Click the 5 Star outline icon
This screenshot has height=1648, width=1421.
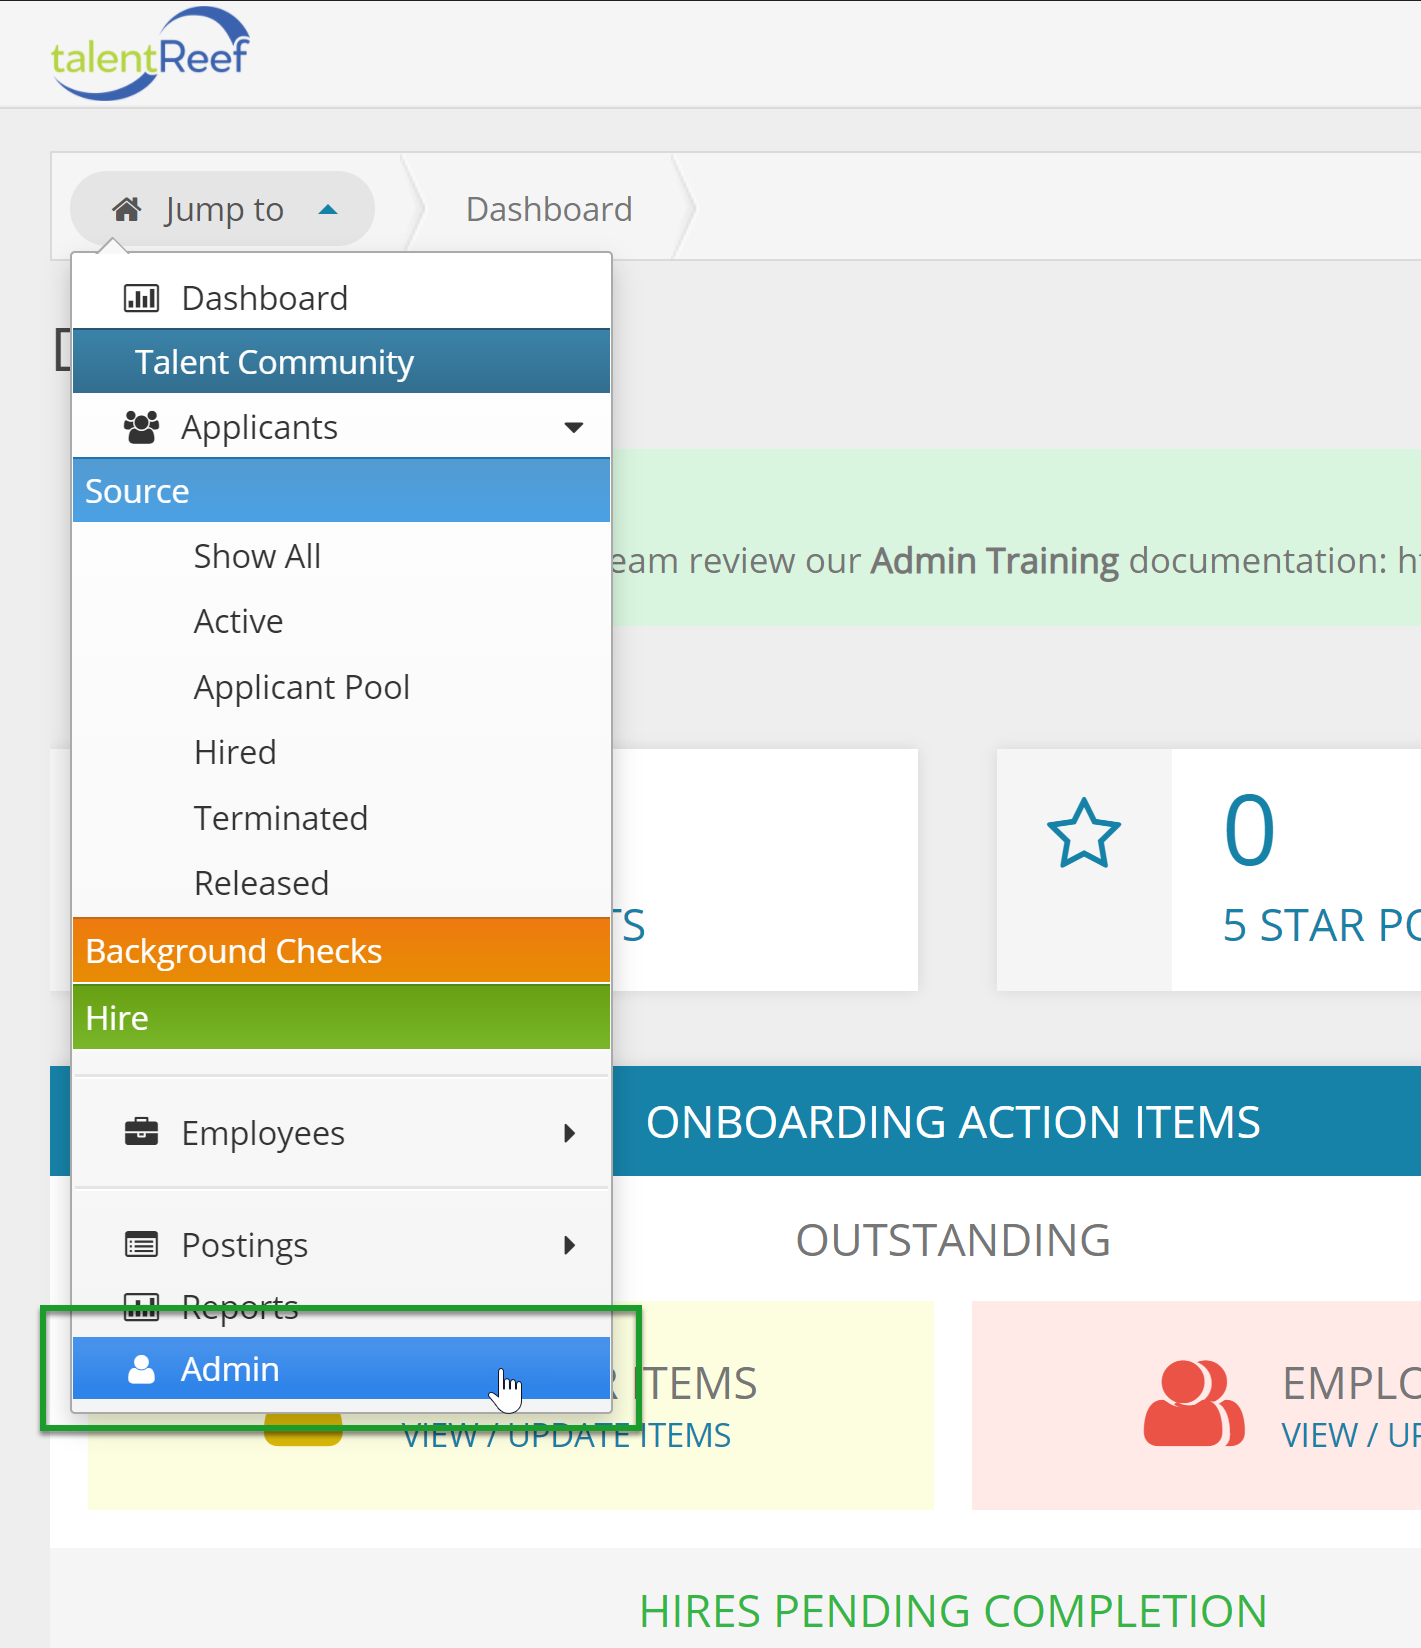(1083, 833)
